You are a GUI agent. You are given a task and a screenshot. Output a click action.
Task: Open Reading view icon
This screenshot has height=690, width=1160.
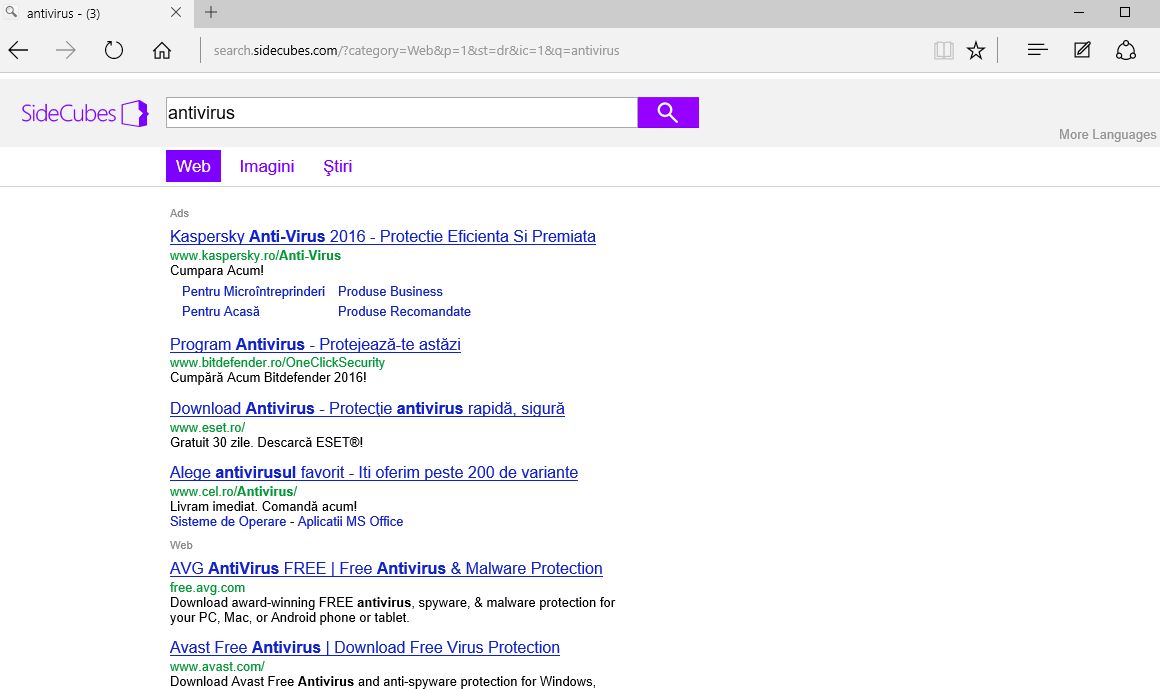pyautogui.click(x=943, y=50)
